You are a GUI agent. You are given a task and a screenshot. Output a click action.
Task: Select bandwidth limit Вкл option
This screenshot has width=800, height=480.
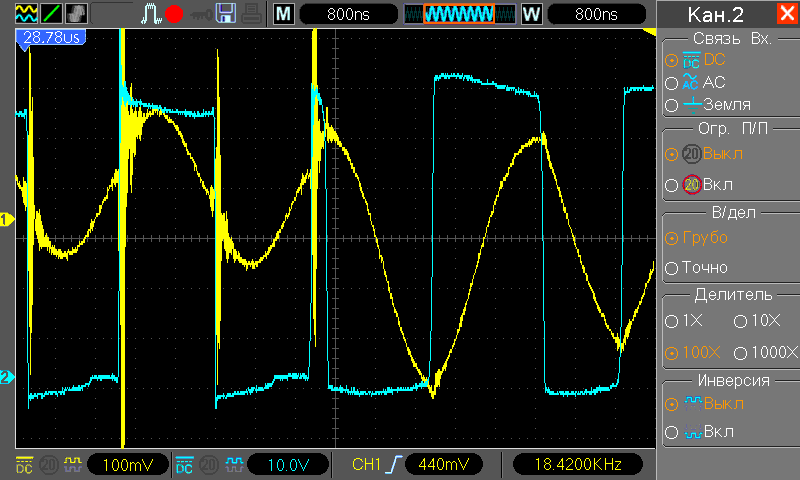[699, 185]
